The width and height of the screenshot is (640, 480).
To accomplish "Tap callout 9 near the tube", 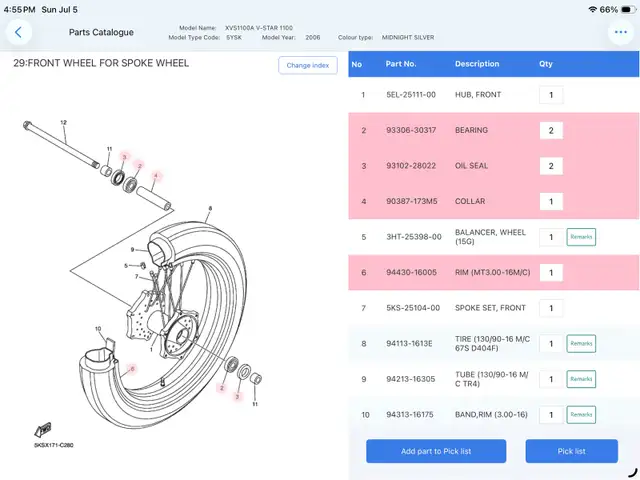I will [132, 249].
